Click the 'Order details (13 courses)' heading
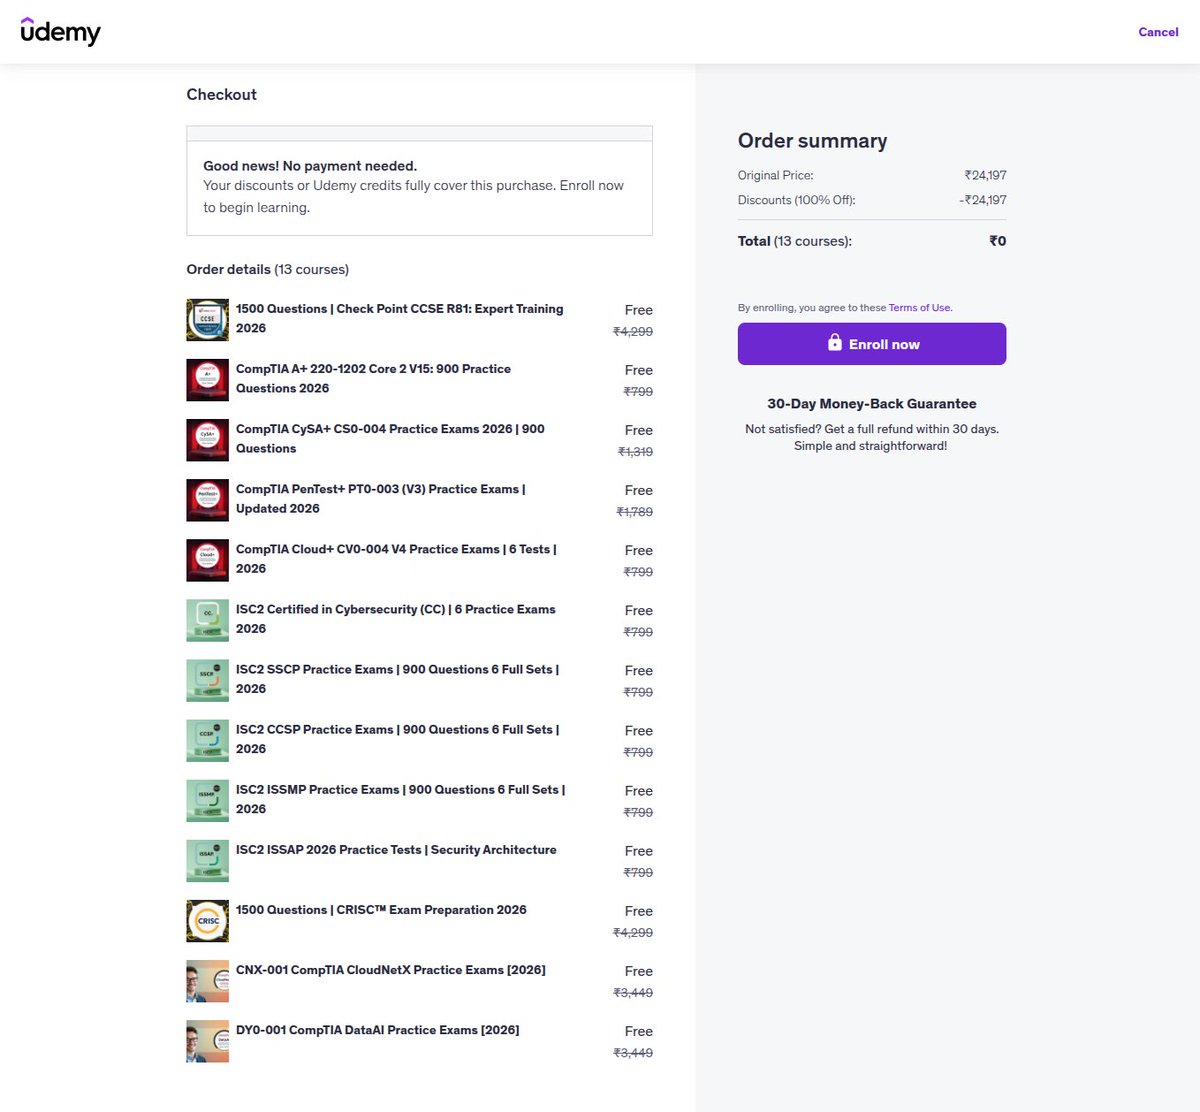 click(x=268, y=269)
